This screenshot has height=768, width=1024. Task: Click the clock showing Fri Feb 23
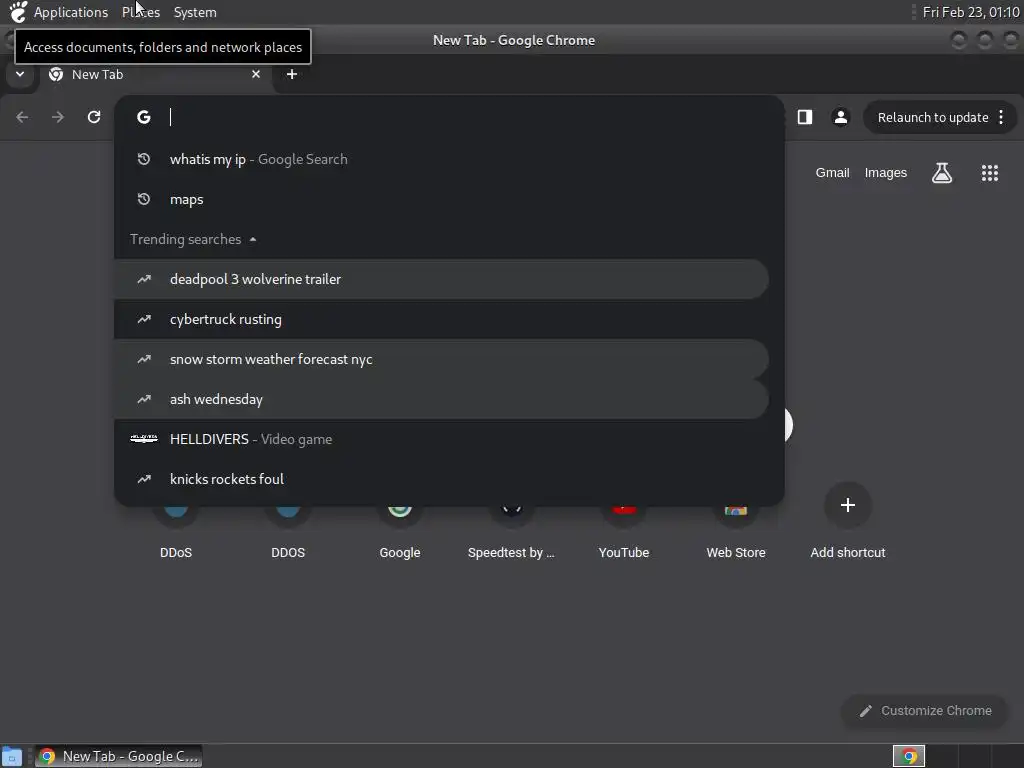(970, 12)
